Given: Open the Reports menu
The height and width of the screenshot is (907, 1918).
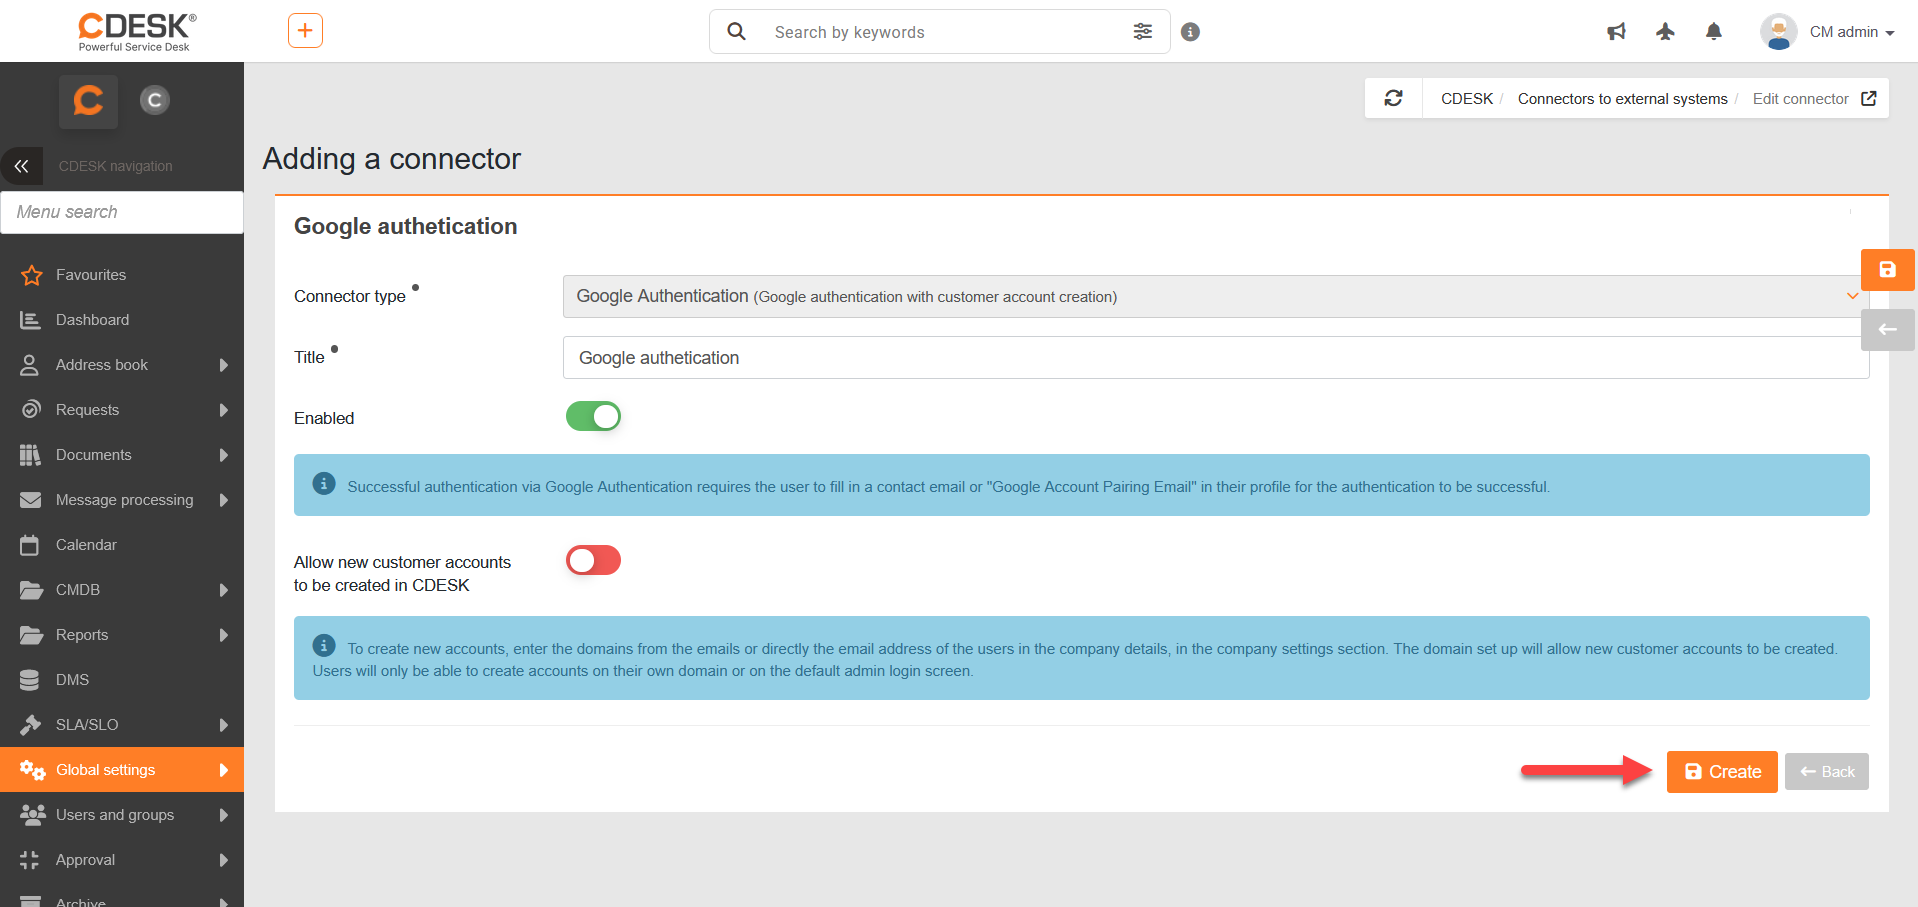Looking at the screenshot, I should point(82,635).
